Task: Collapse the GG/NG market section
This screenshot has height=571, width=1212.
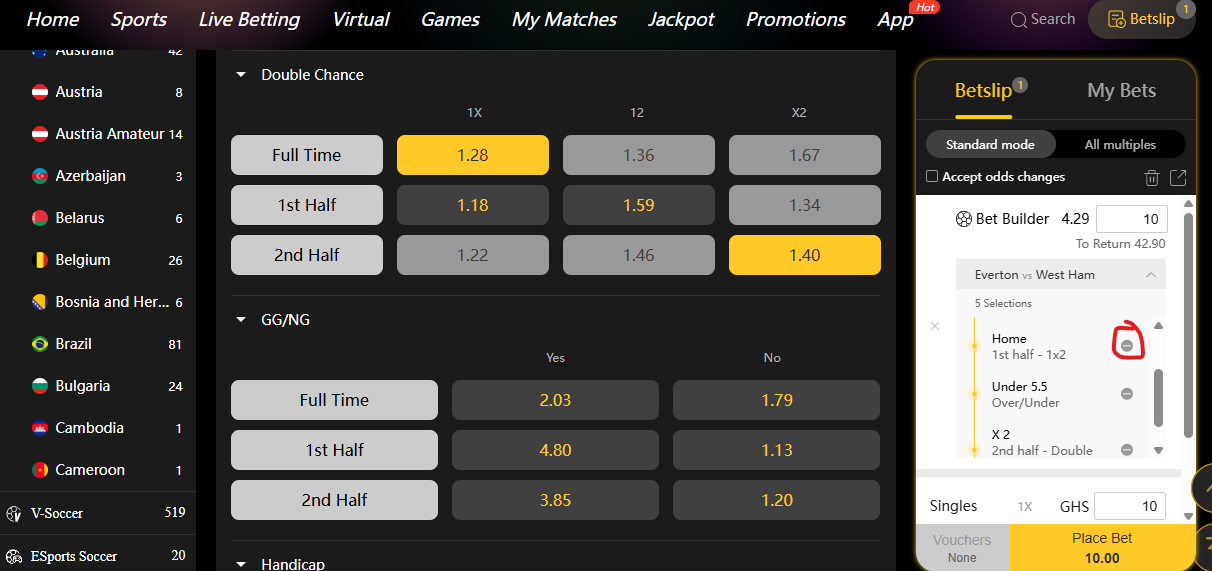Action: click(x=240, y=320)
